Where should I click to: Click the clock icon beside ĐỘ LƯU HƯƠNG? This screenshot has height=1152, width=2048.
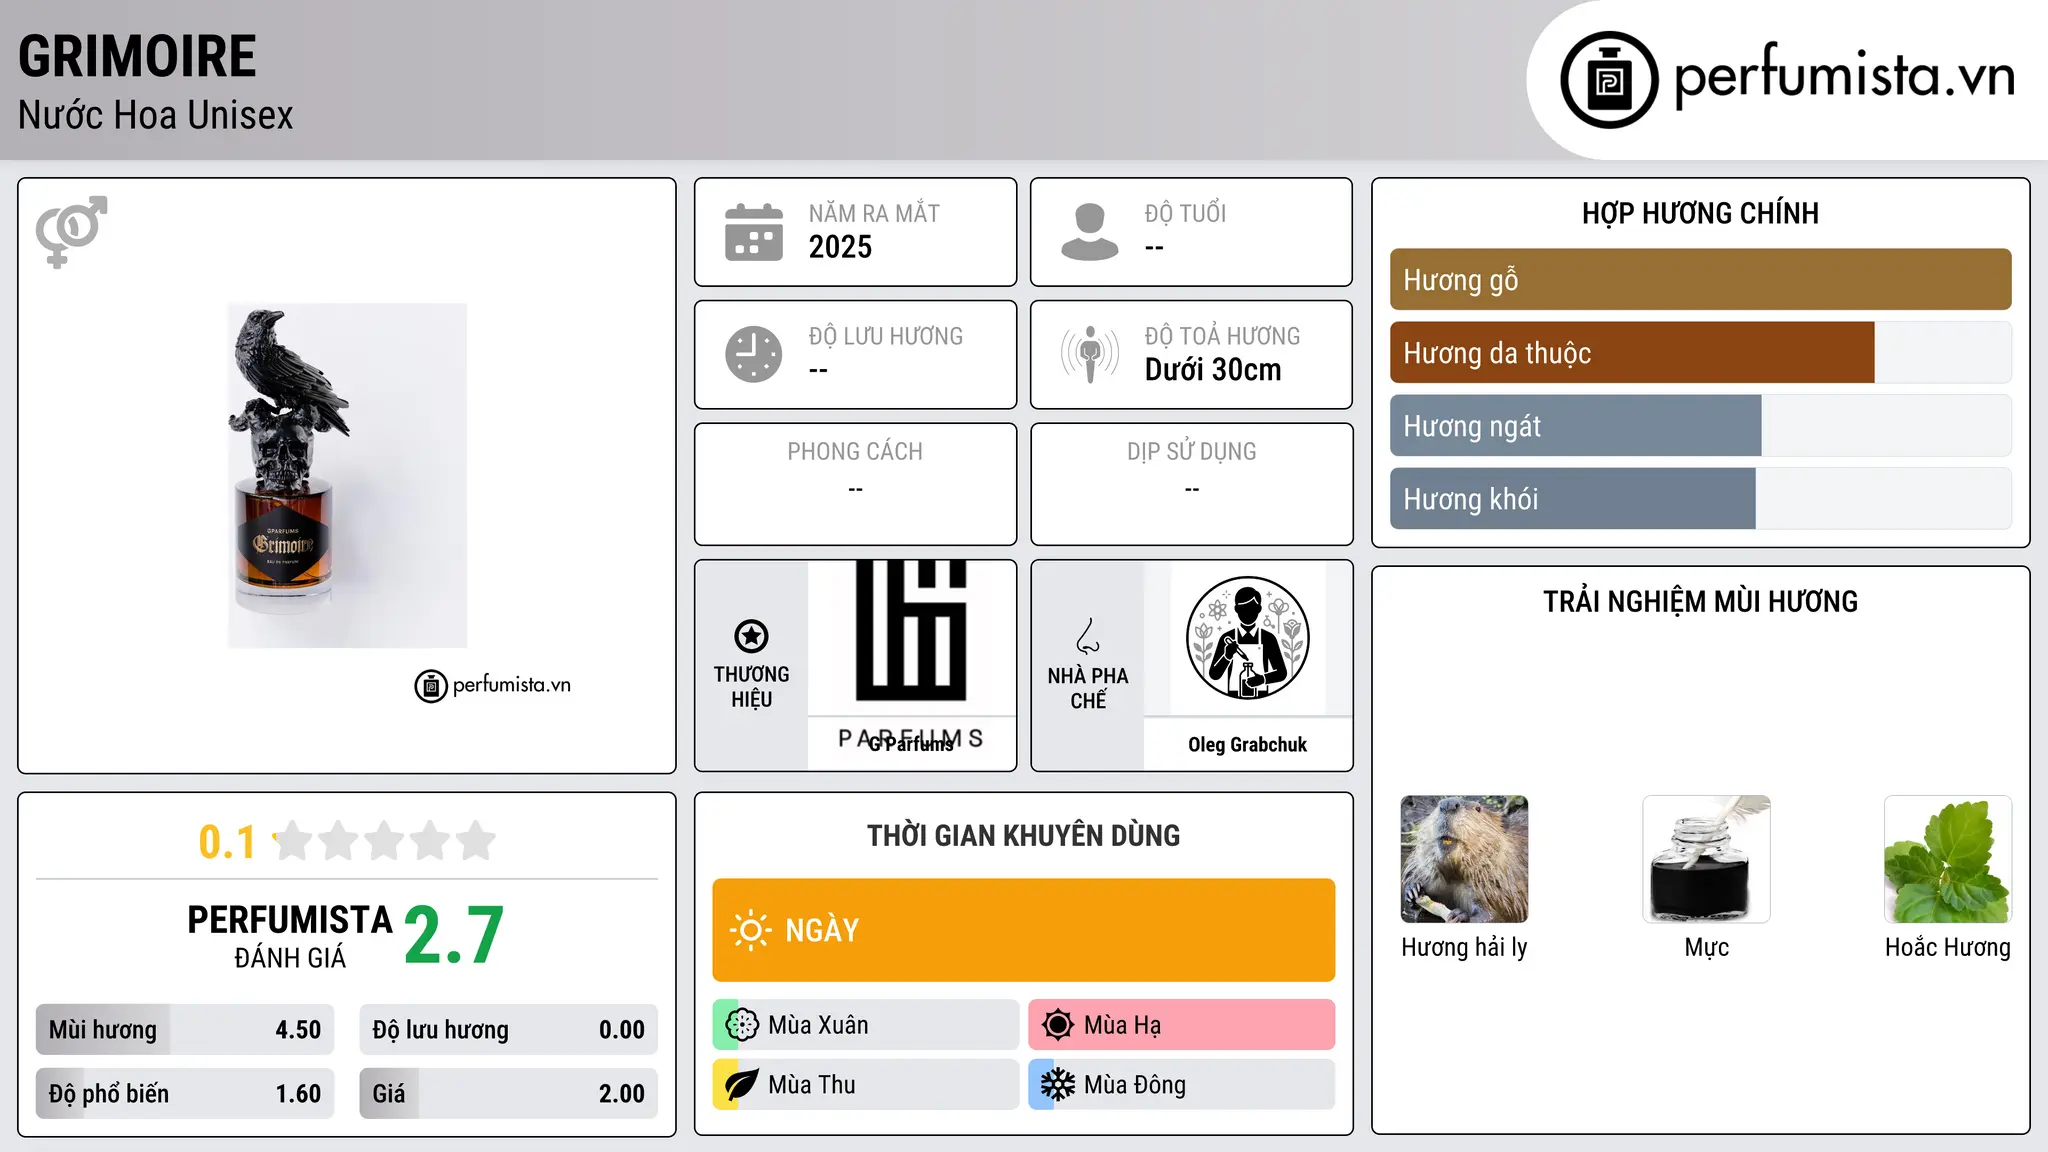pos(754,354)
